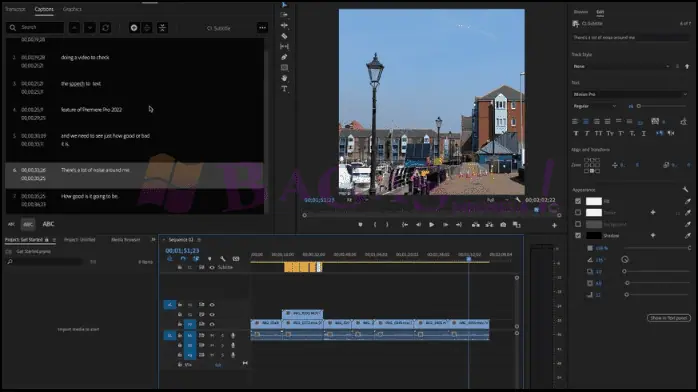
Task: Select the Razor tool
Action: click(x=284, y=36)
